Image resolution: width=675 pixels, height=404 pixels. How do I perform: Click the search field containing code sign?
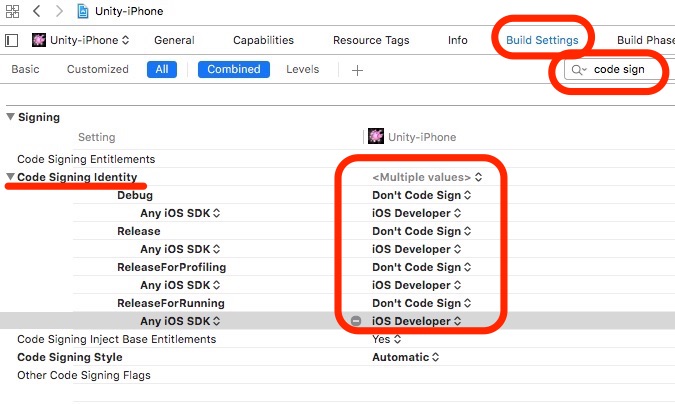pyautogui.click(x=620, y=70)
